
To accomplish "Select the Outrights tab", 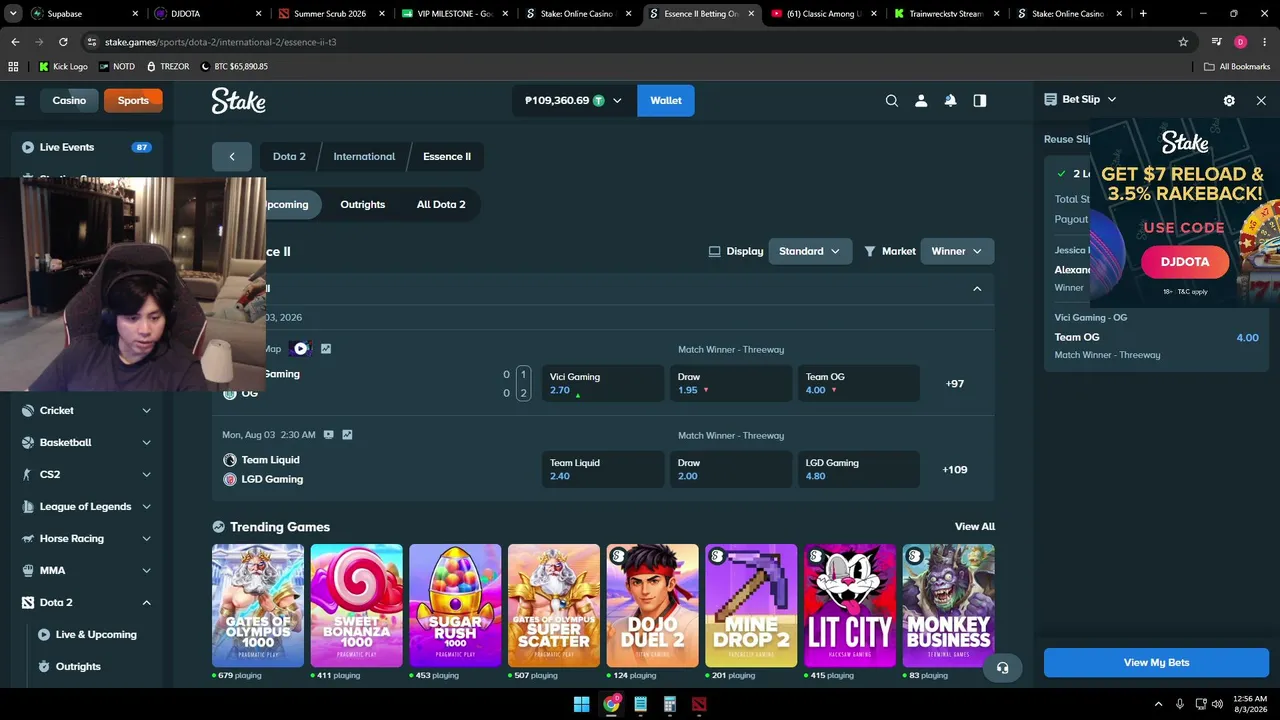I will pos(362,205).
